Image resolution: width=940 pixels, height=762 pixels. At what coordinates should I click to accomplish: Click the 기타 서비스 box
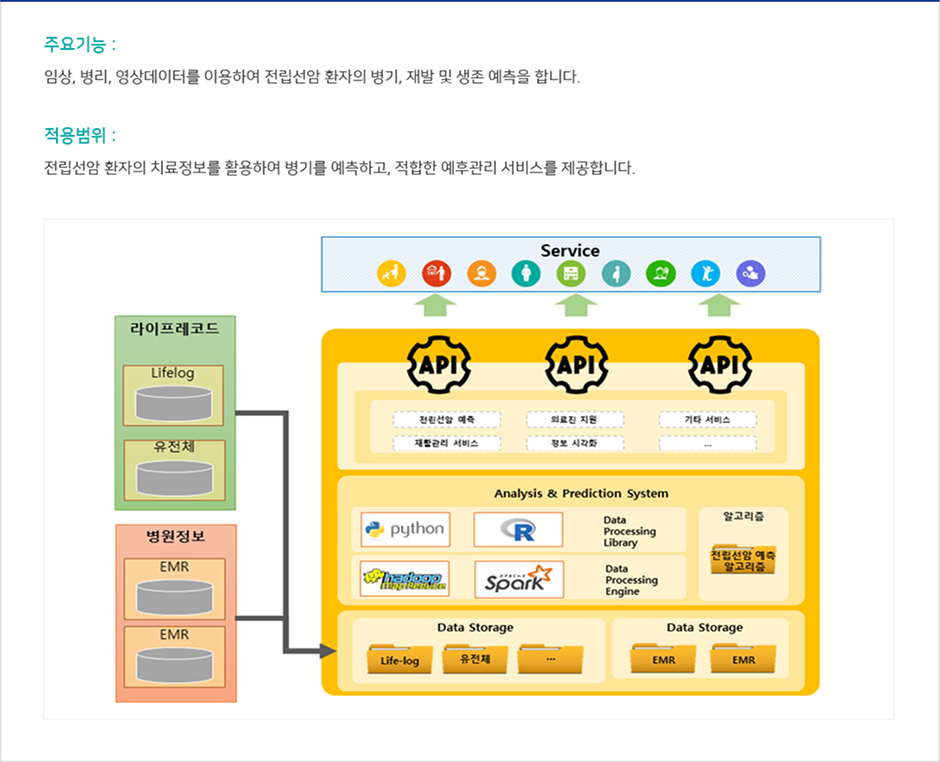pos(707,419)
